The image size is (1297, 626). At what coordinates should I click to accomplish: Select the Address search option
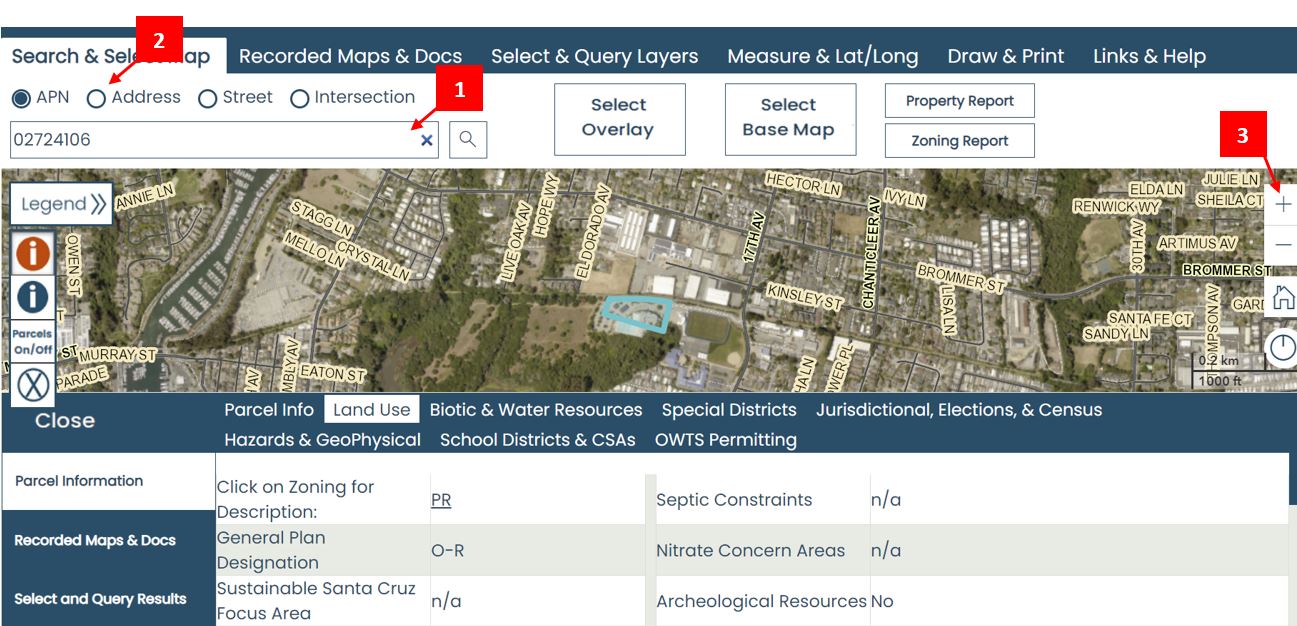coord(98,97)
